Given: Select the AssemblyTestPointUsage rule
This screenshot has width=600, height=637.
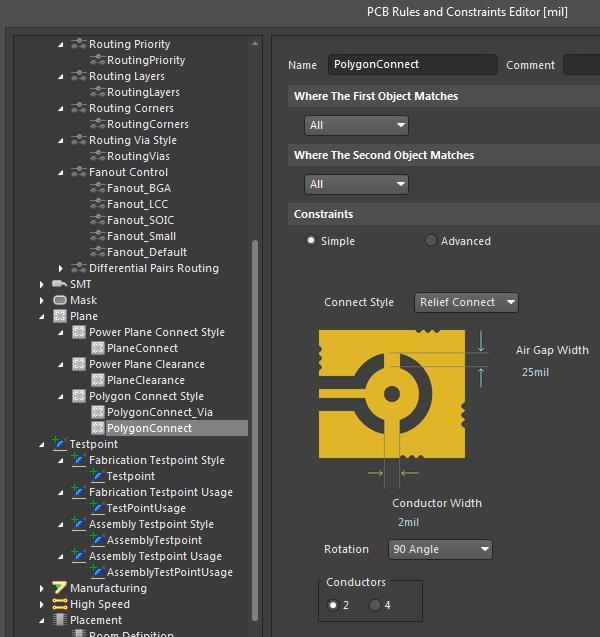Looking at the screenshot, I should click(x=170, y=572).
